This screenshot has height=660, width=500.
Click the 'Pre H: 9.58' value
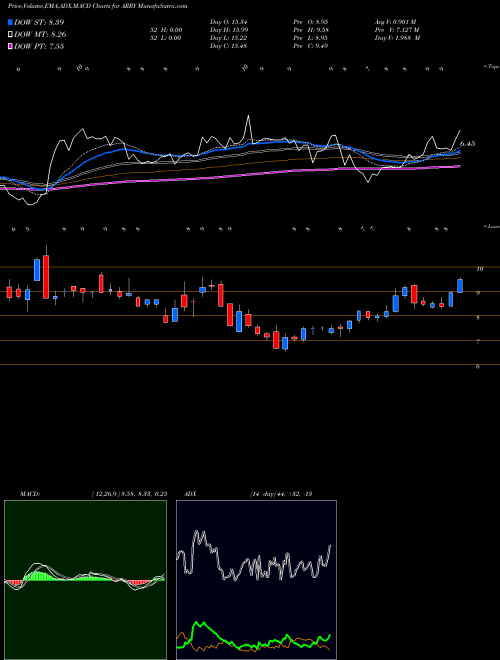311,30
